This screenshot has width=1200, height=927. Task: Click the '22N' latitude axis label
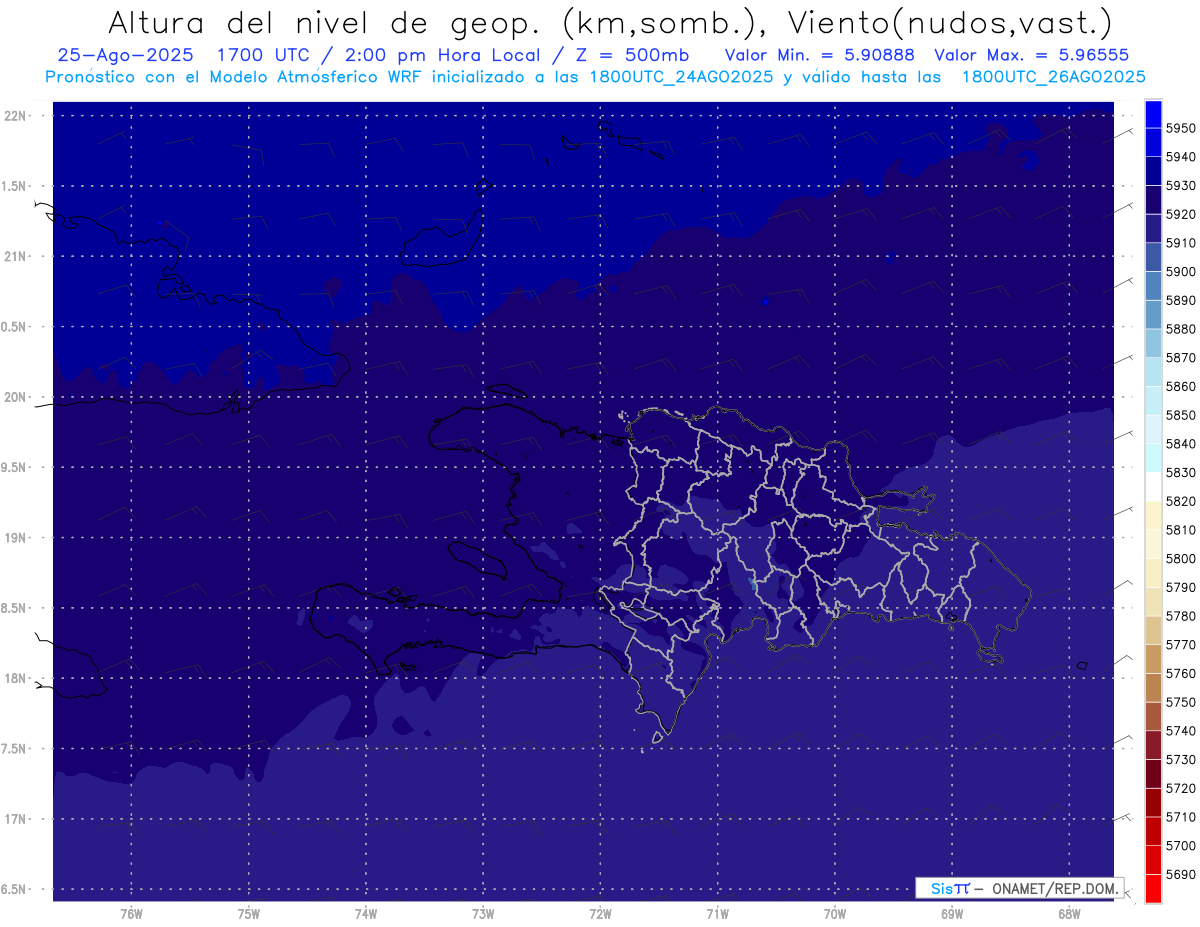pos(15,116)
